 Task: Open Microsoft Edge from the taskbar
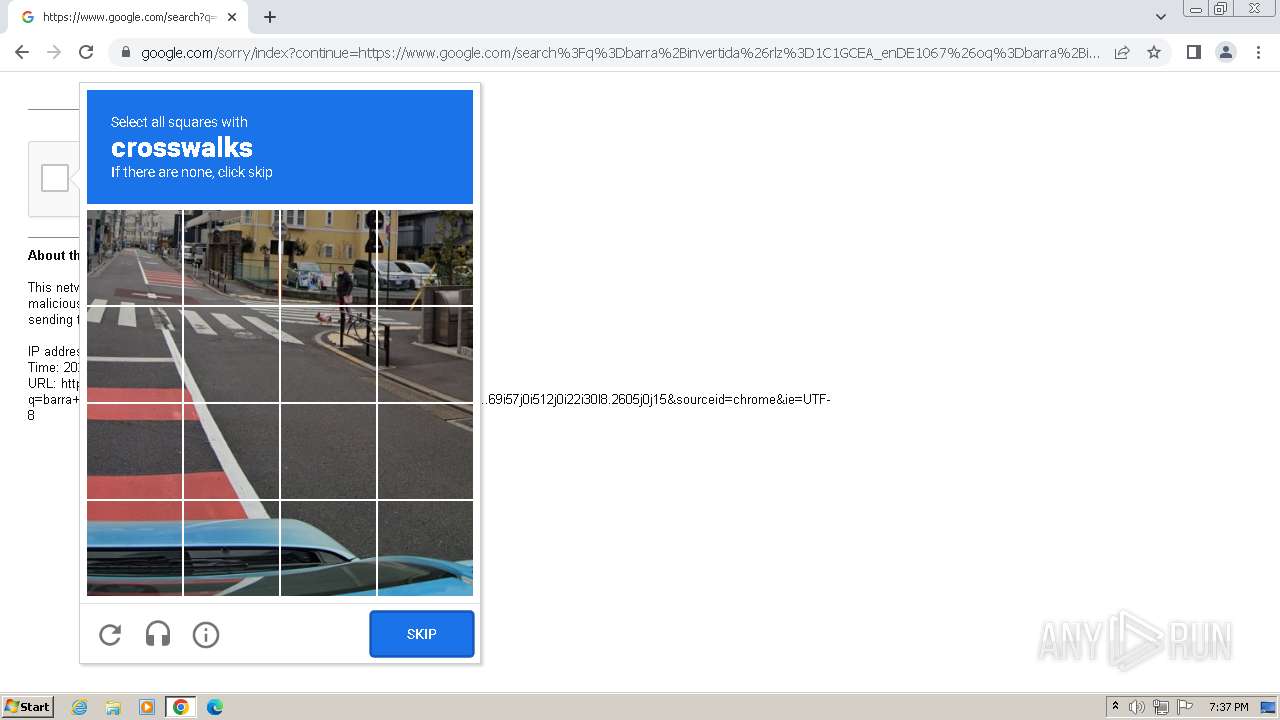point(215,707)
